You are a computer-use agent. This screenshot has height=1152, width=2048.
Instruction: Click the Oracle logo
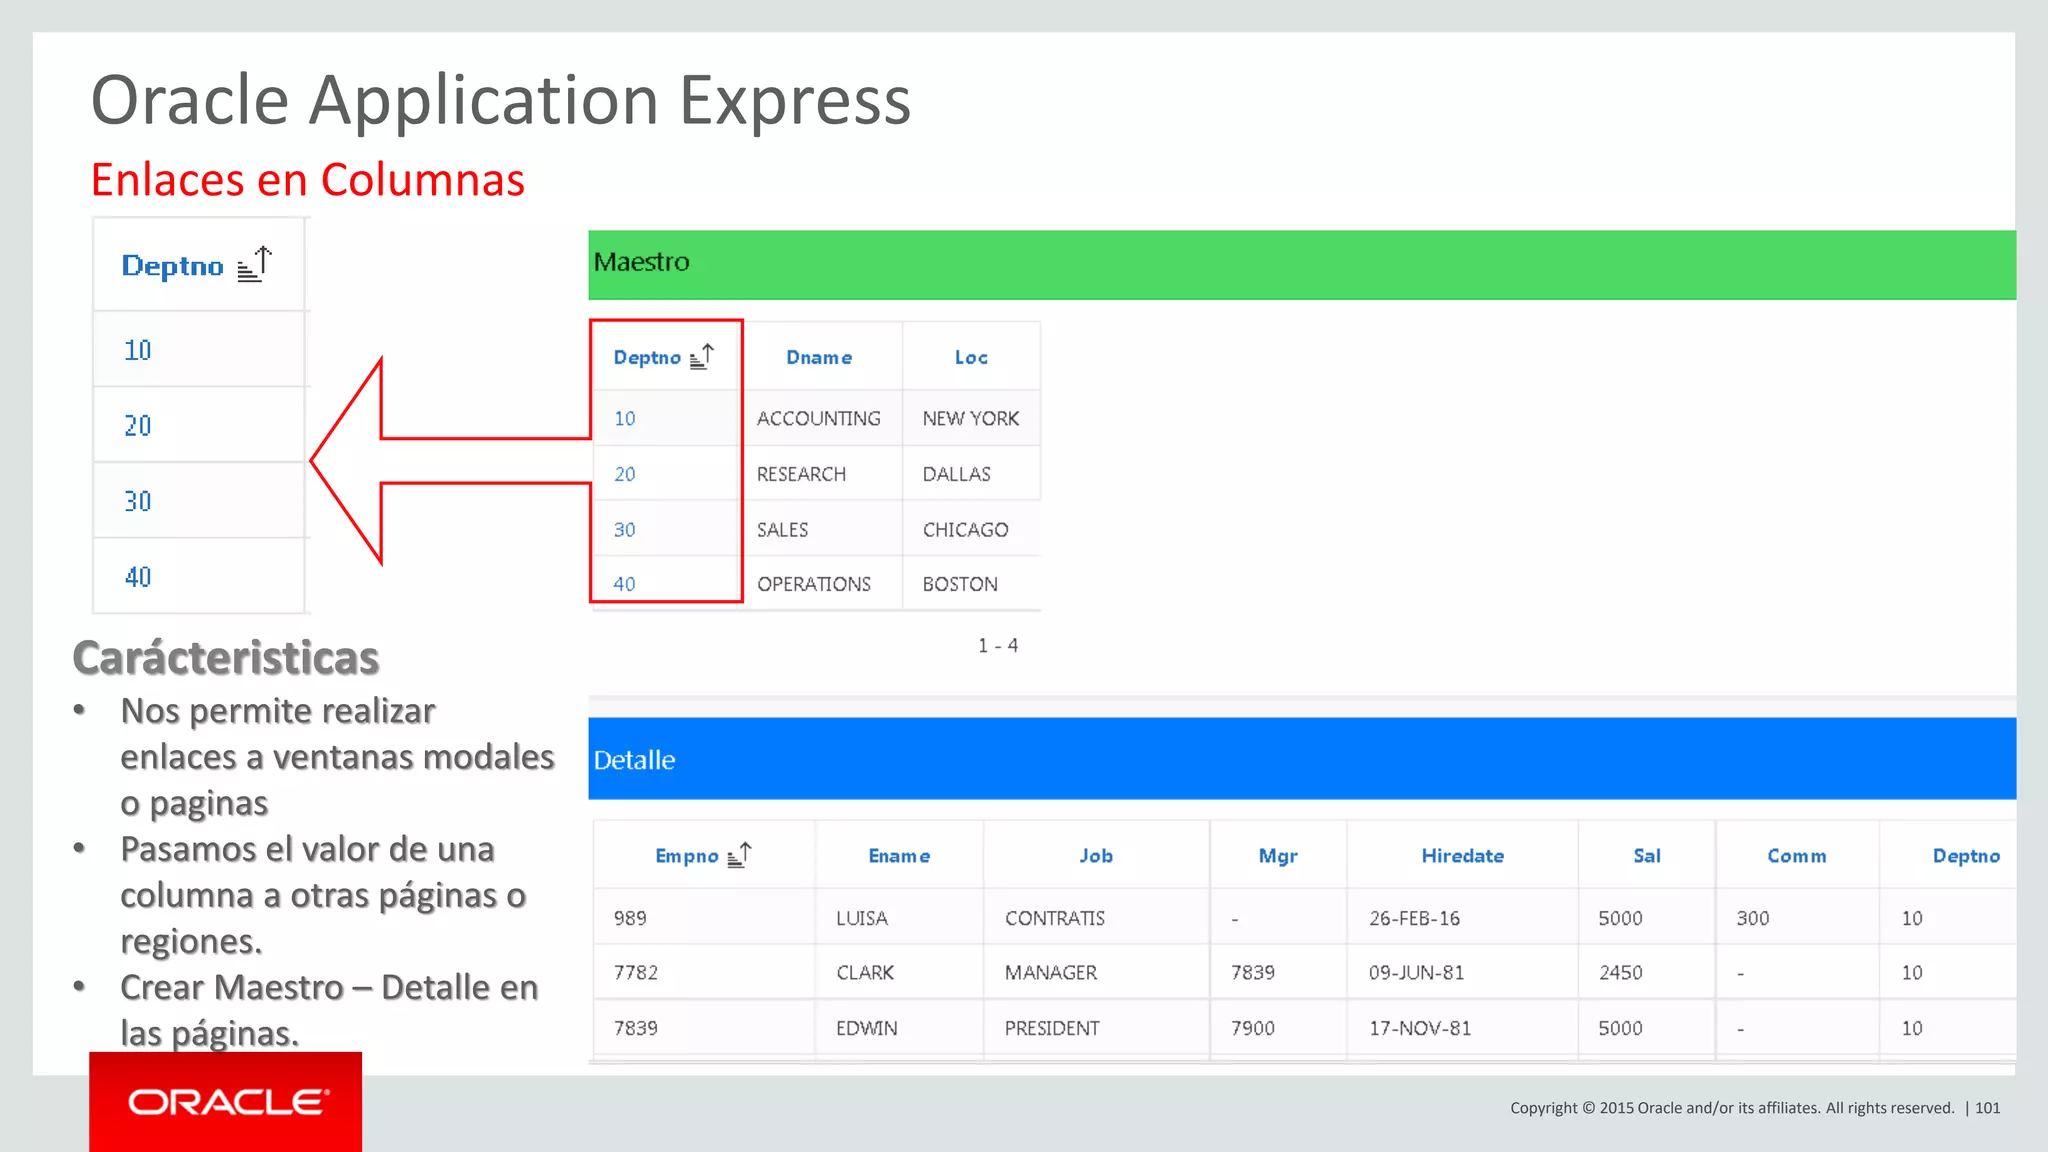226,1102
